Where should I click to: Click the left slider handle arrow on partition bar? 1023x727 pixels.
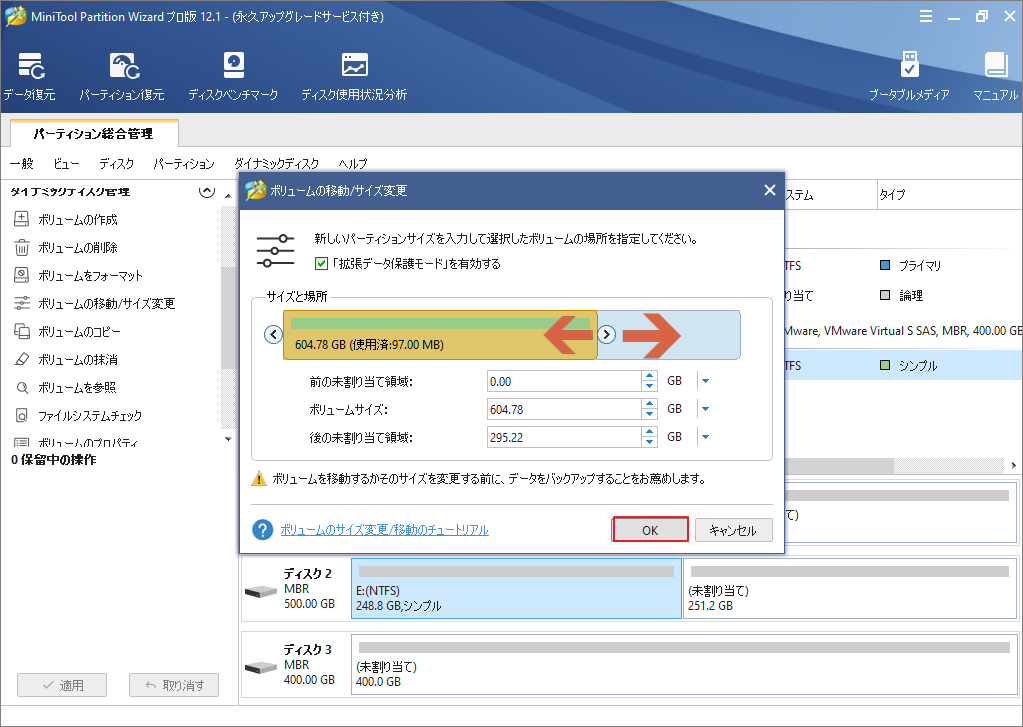273,335
